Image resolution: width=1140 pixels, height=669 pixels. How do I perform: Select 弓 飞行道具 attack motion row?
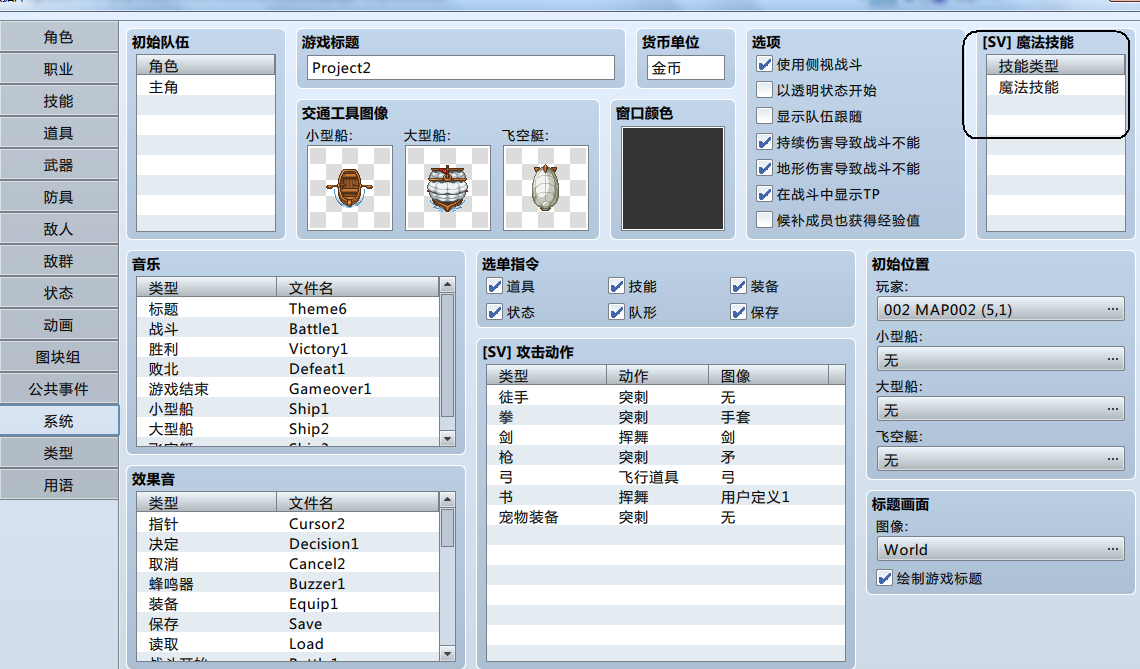[666, 477]
